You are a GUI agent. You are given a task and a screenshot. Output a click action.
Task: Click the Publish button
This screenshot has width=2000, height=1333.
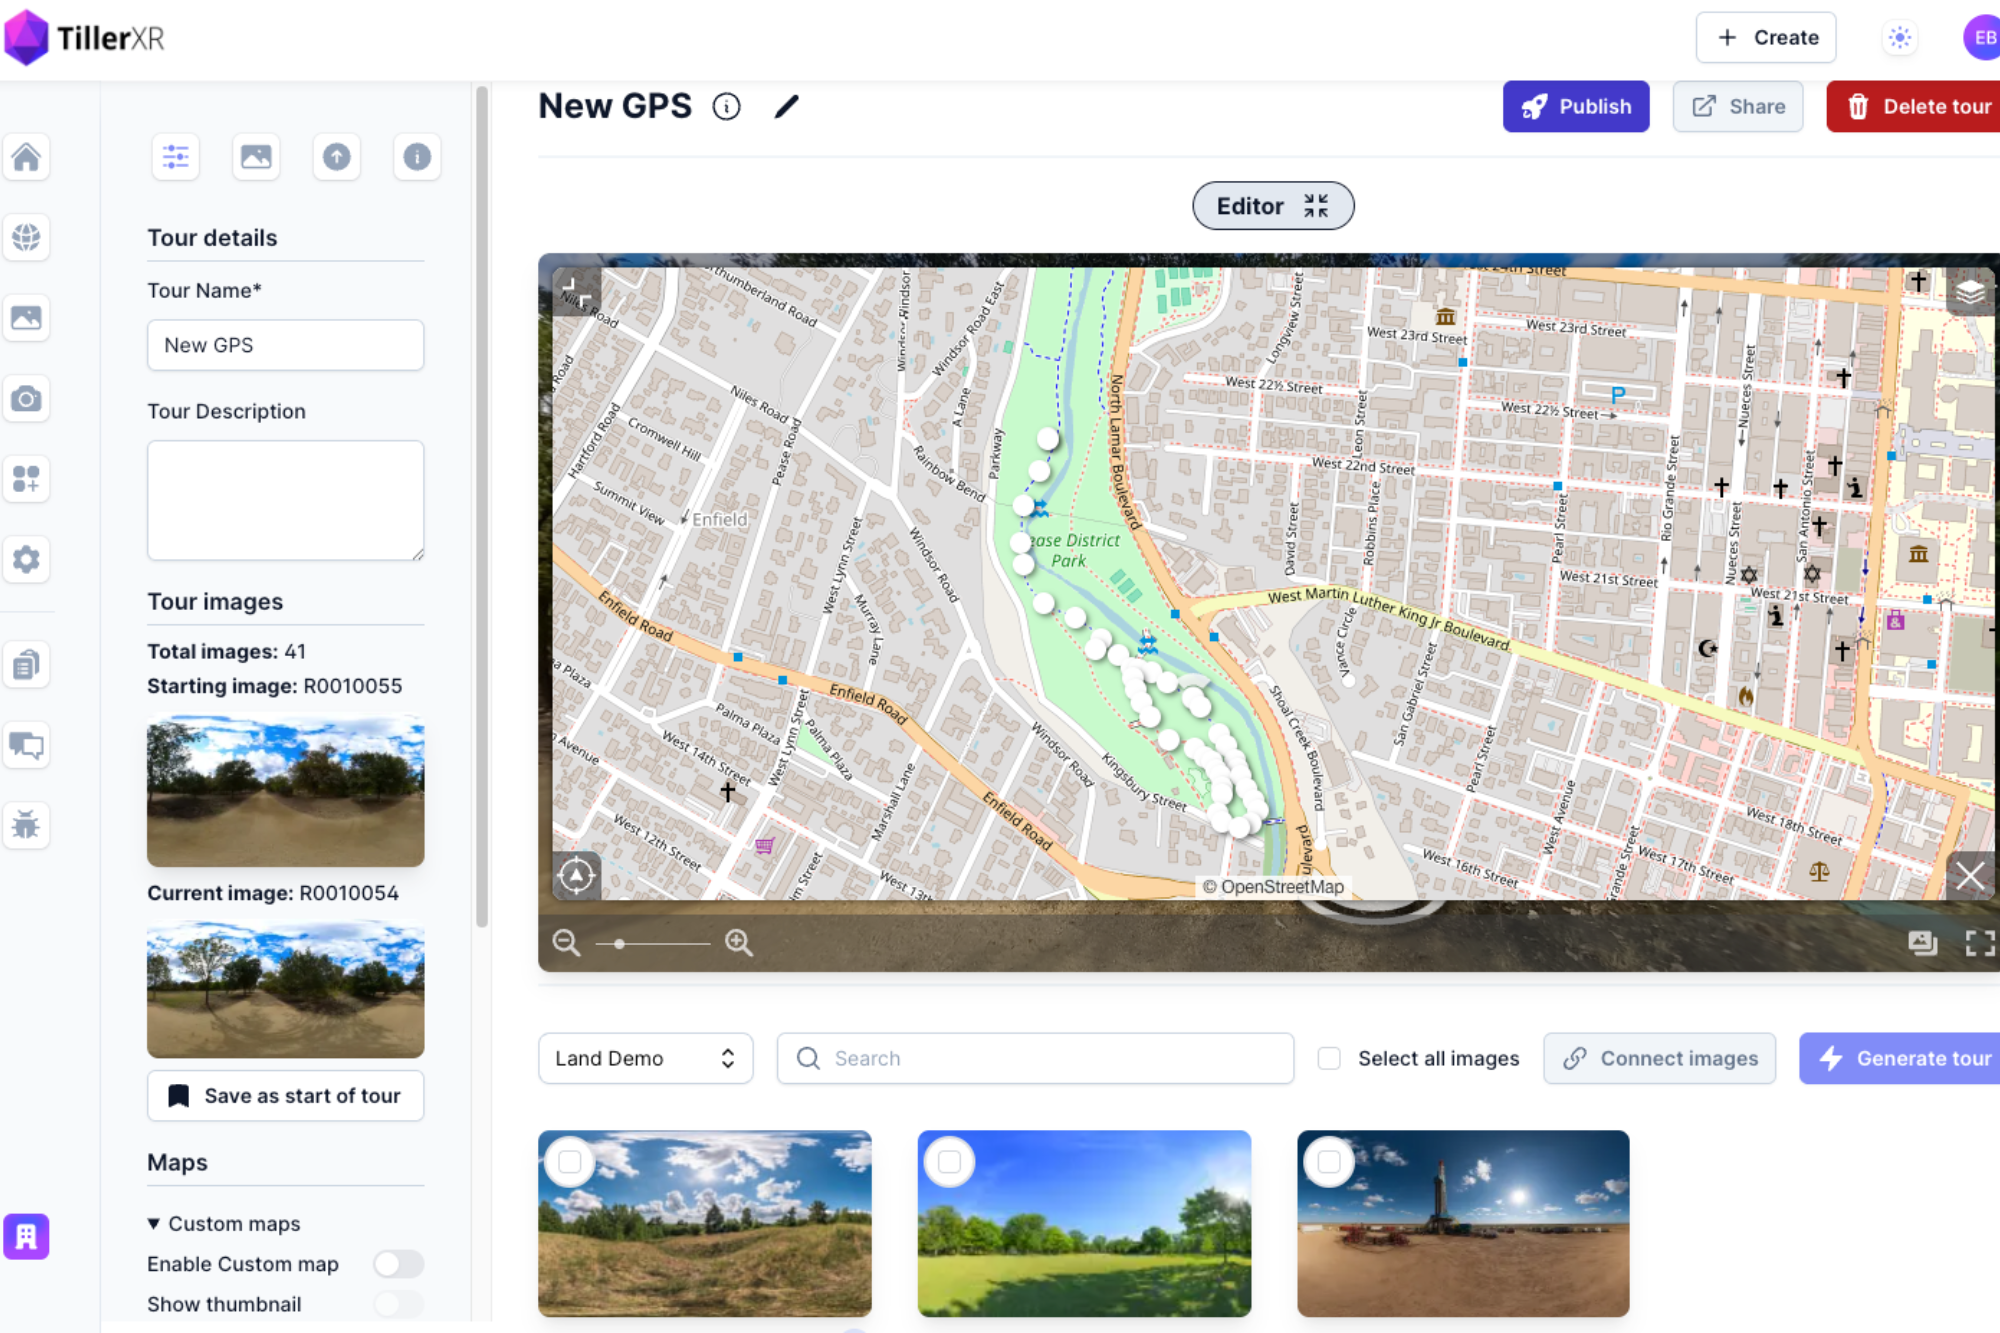click(1575, 106)
